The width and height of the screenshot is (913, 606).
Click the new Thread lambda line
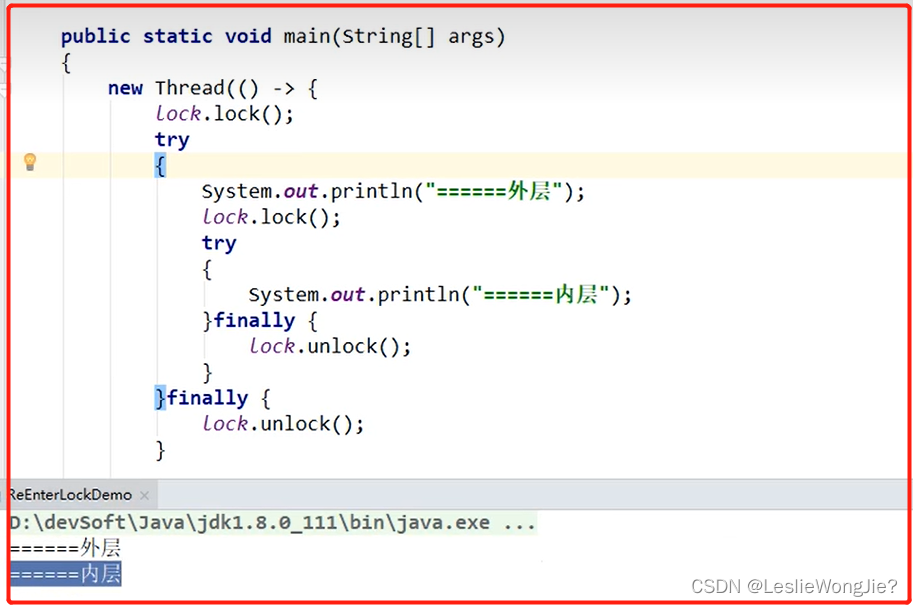click(x=213, y=88)
